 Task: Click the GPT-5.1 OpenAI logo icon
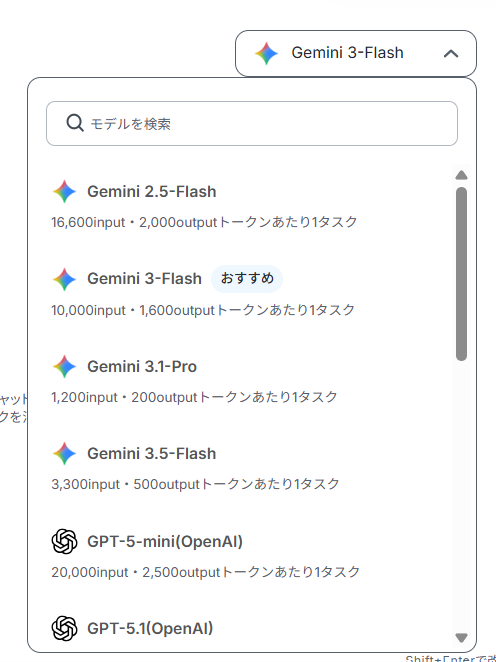tap(64, 628)
